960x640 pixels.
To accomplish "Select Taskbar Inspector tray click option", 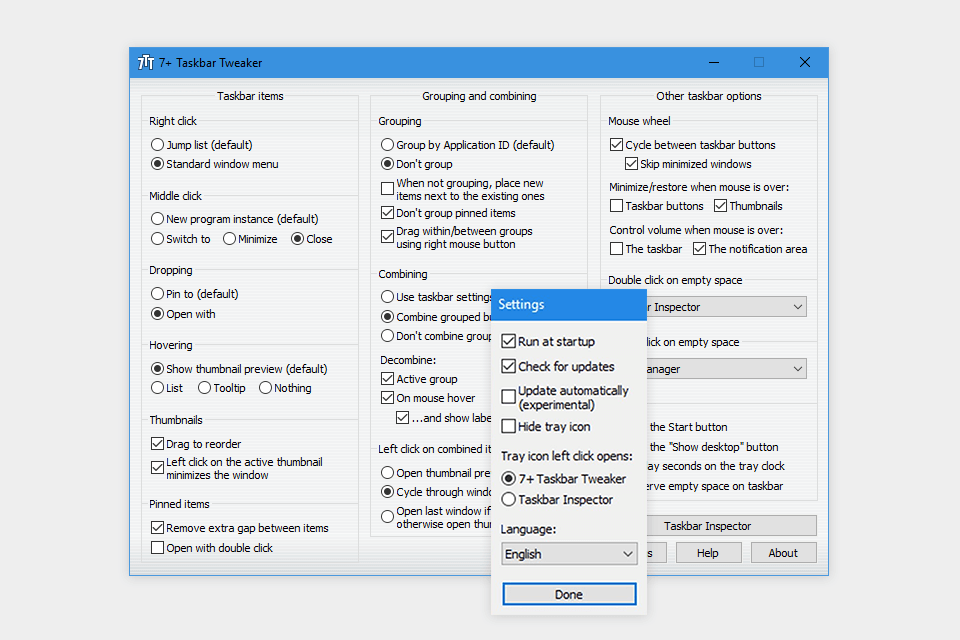I will 508,499.
